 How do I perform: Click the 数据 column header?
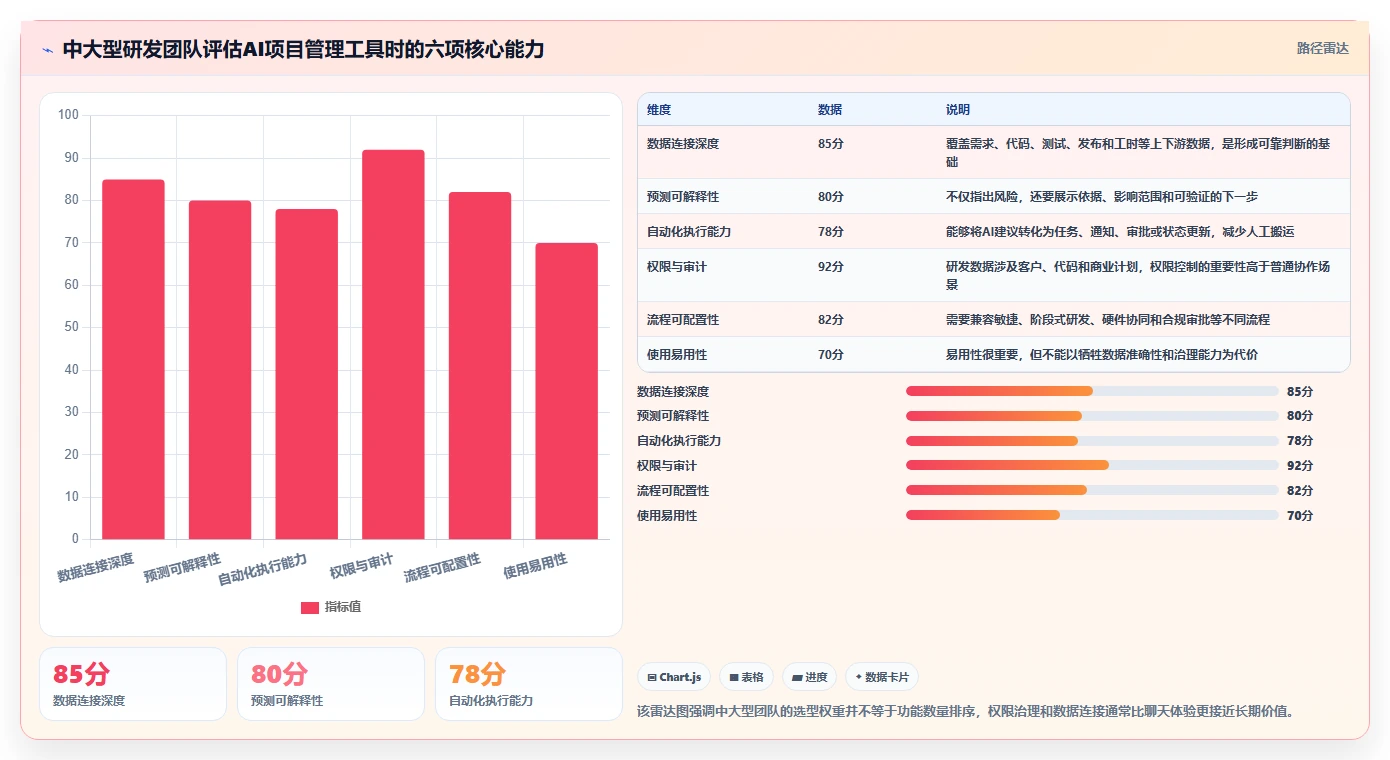pyautogui.click(x=830, y=109)
